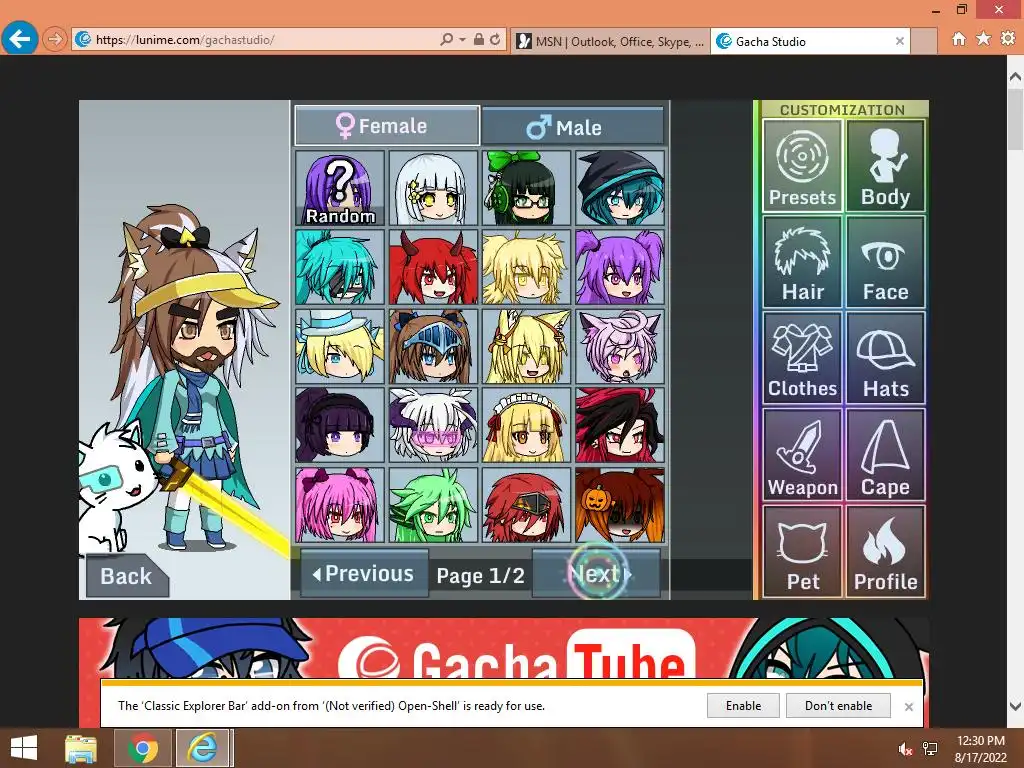The height and width of the screenshot is (768, 1024).
Task: Select the pink cat-eared preset
Action: tap(620, 346)
